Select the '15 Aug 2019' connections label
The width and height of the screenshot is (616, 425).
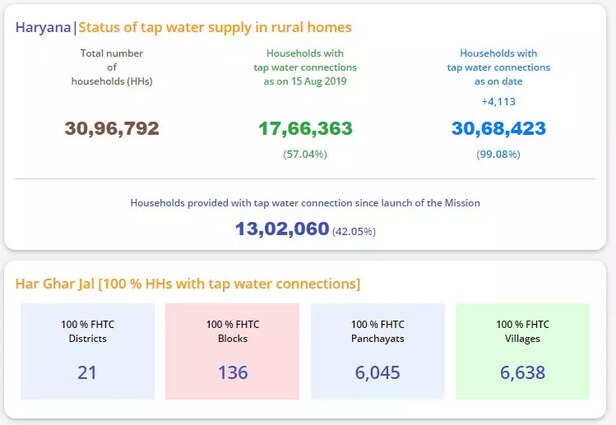coord(305,66)
